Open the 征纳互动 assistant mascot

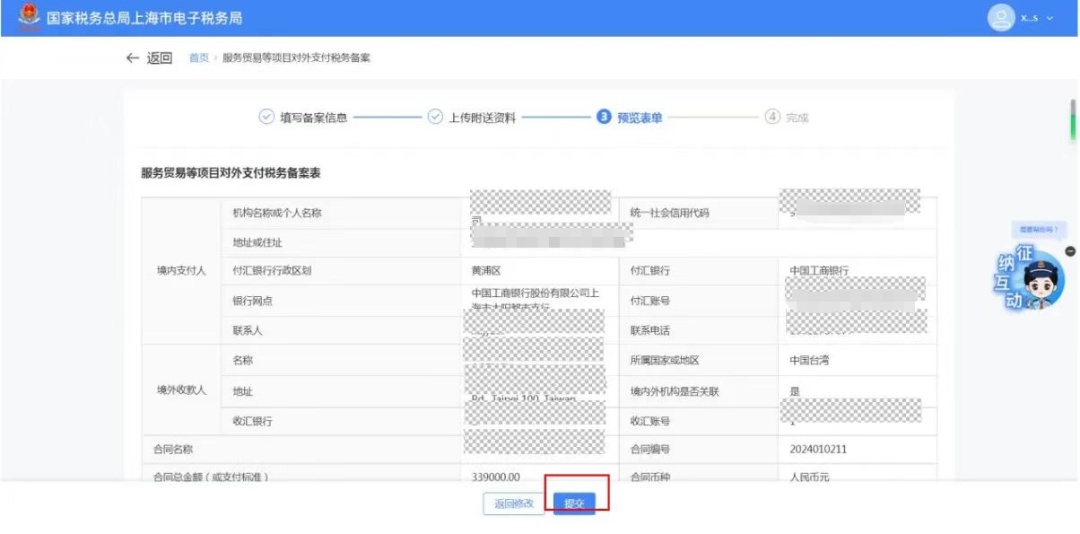coord(1031,279)
